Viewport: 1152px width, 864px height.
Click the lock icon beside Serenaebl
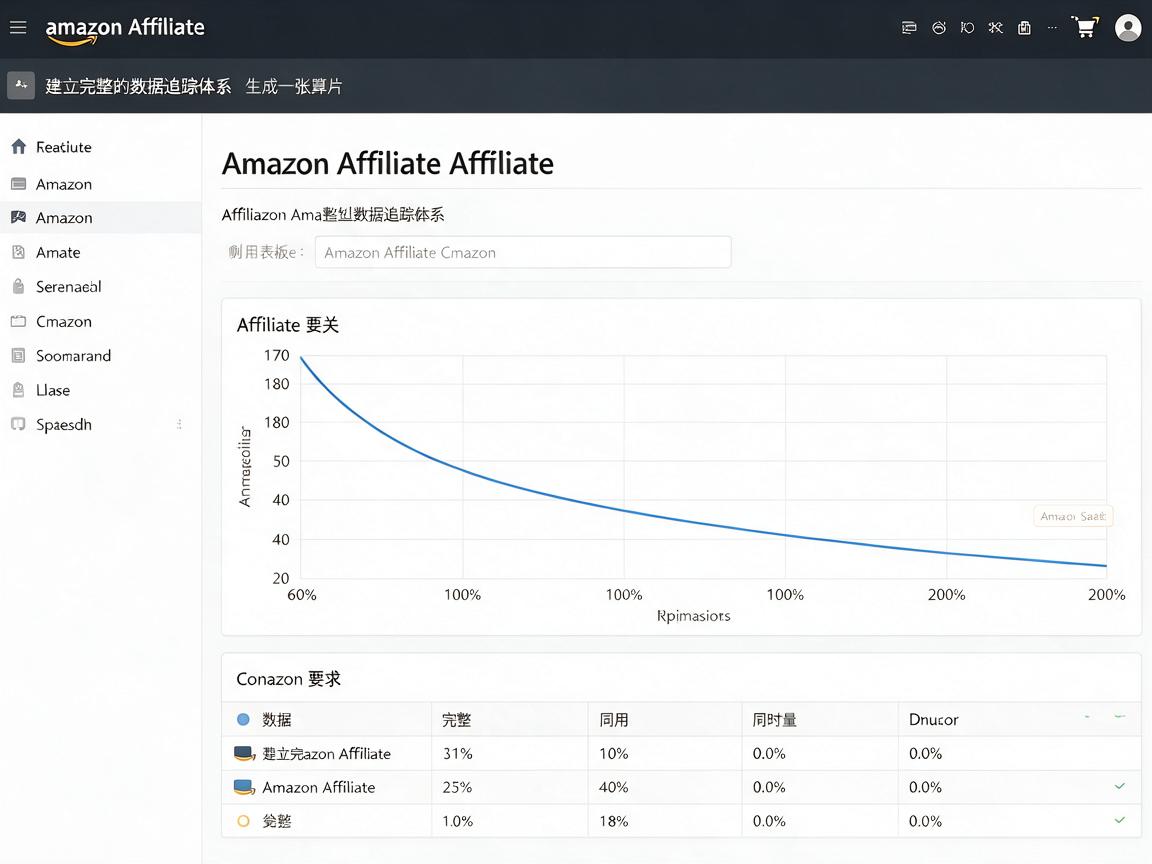coord(19,287)
